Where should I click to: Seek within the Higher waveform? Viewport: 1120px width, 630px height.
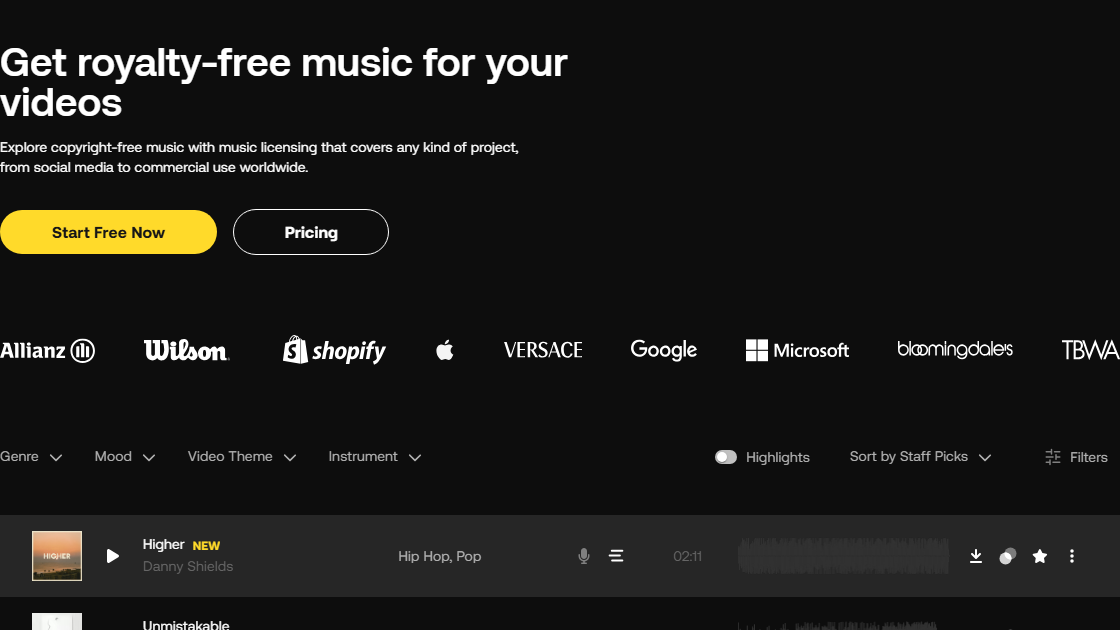point(843,556)
